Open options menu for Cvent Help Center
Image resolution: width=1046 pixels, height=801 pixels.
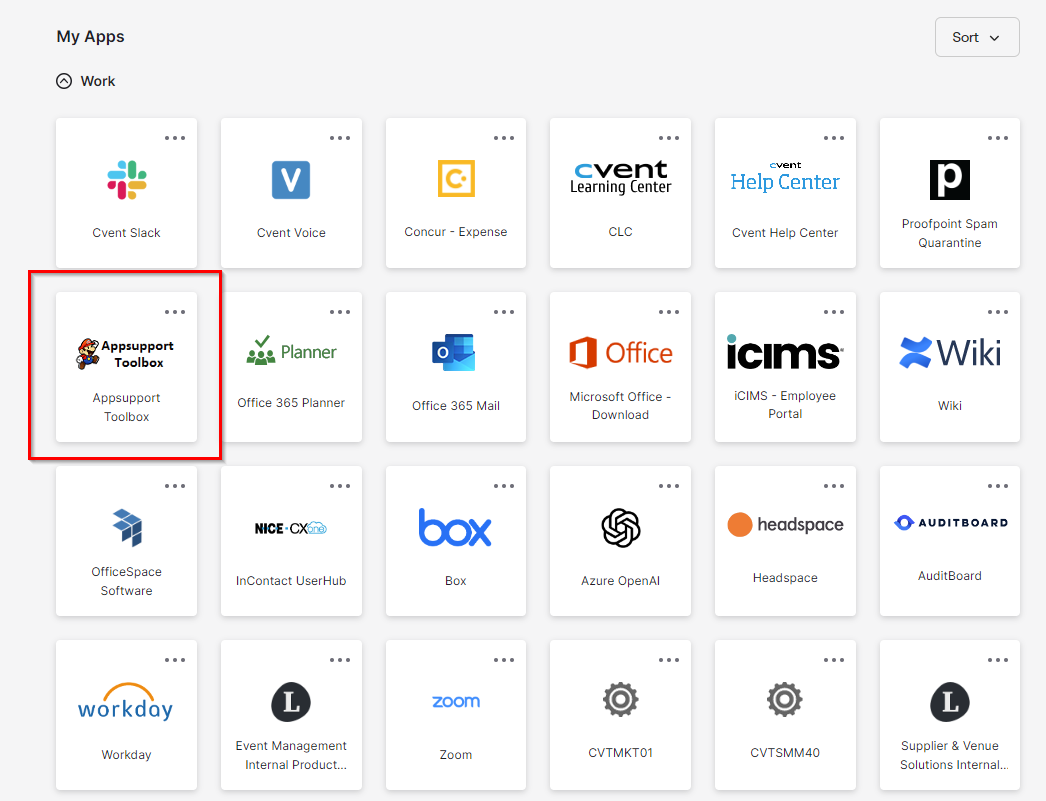[x=833, y=138]
